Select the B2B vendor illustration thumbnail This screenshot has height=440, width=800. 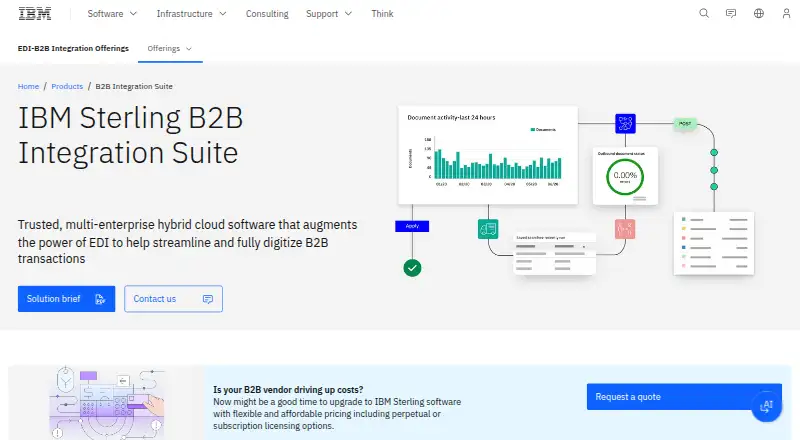click(106, 403)
